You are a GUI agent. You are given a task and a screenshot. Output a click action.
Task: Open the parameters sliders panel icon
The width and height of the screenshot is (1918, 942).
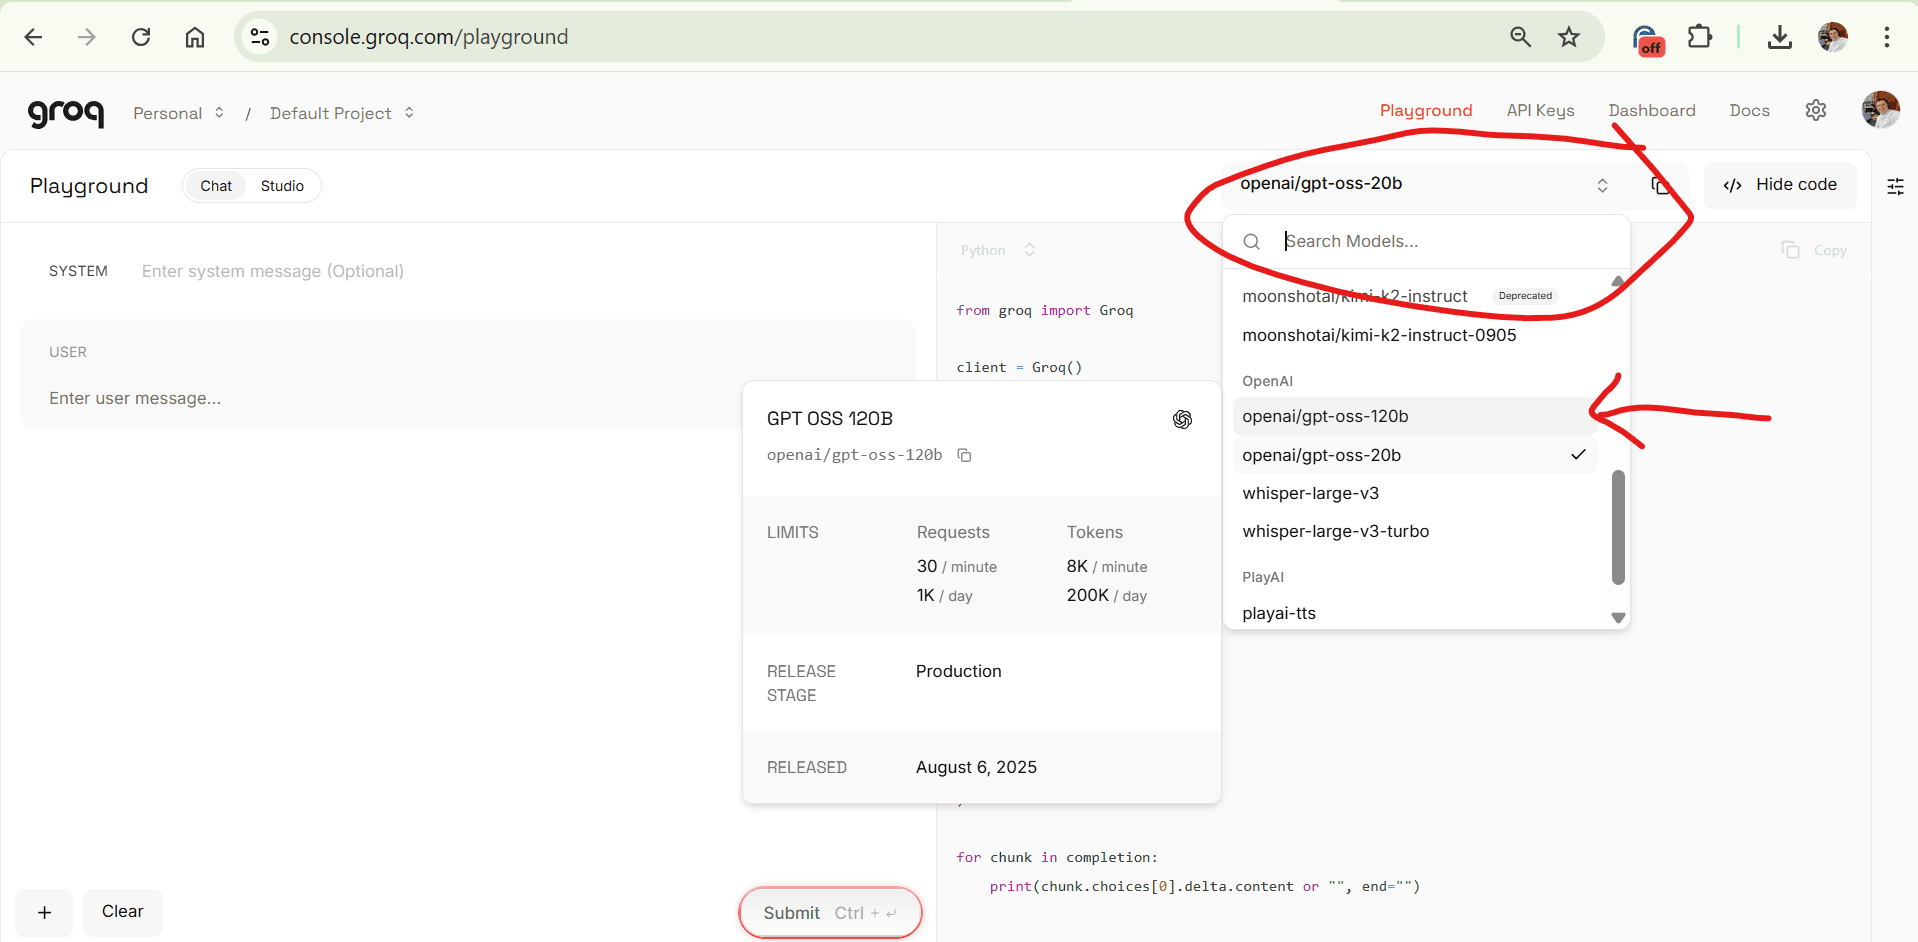(1895, 186)
